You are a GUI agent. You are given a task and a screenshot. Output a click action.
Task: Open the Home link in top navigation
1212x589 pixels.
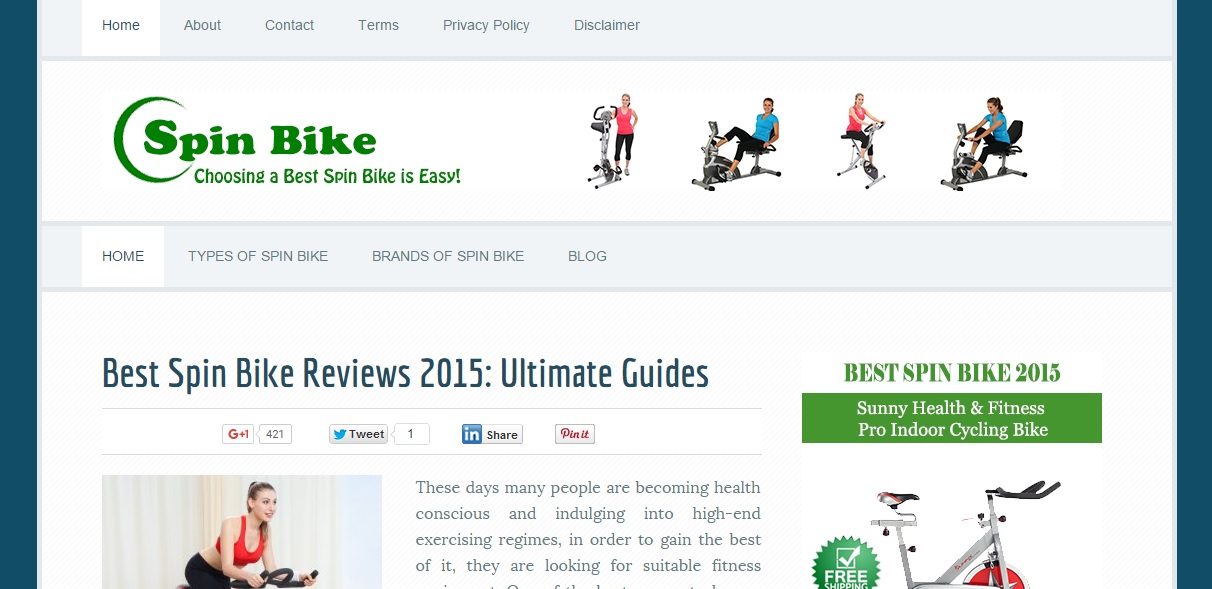[x=121, y=26]
